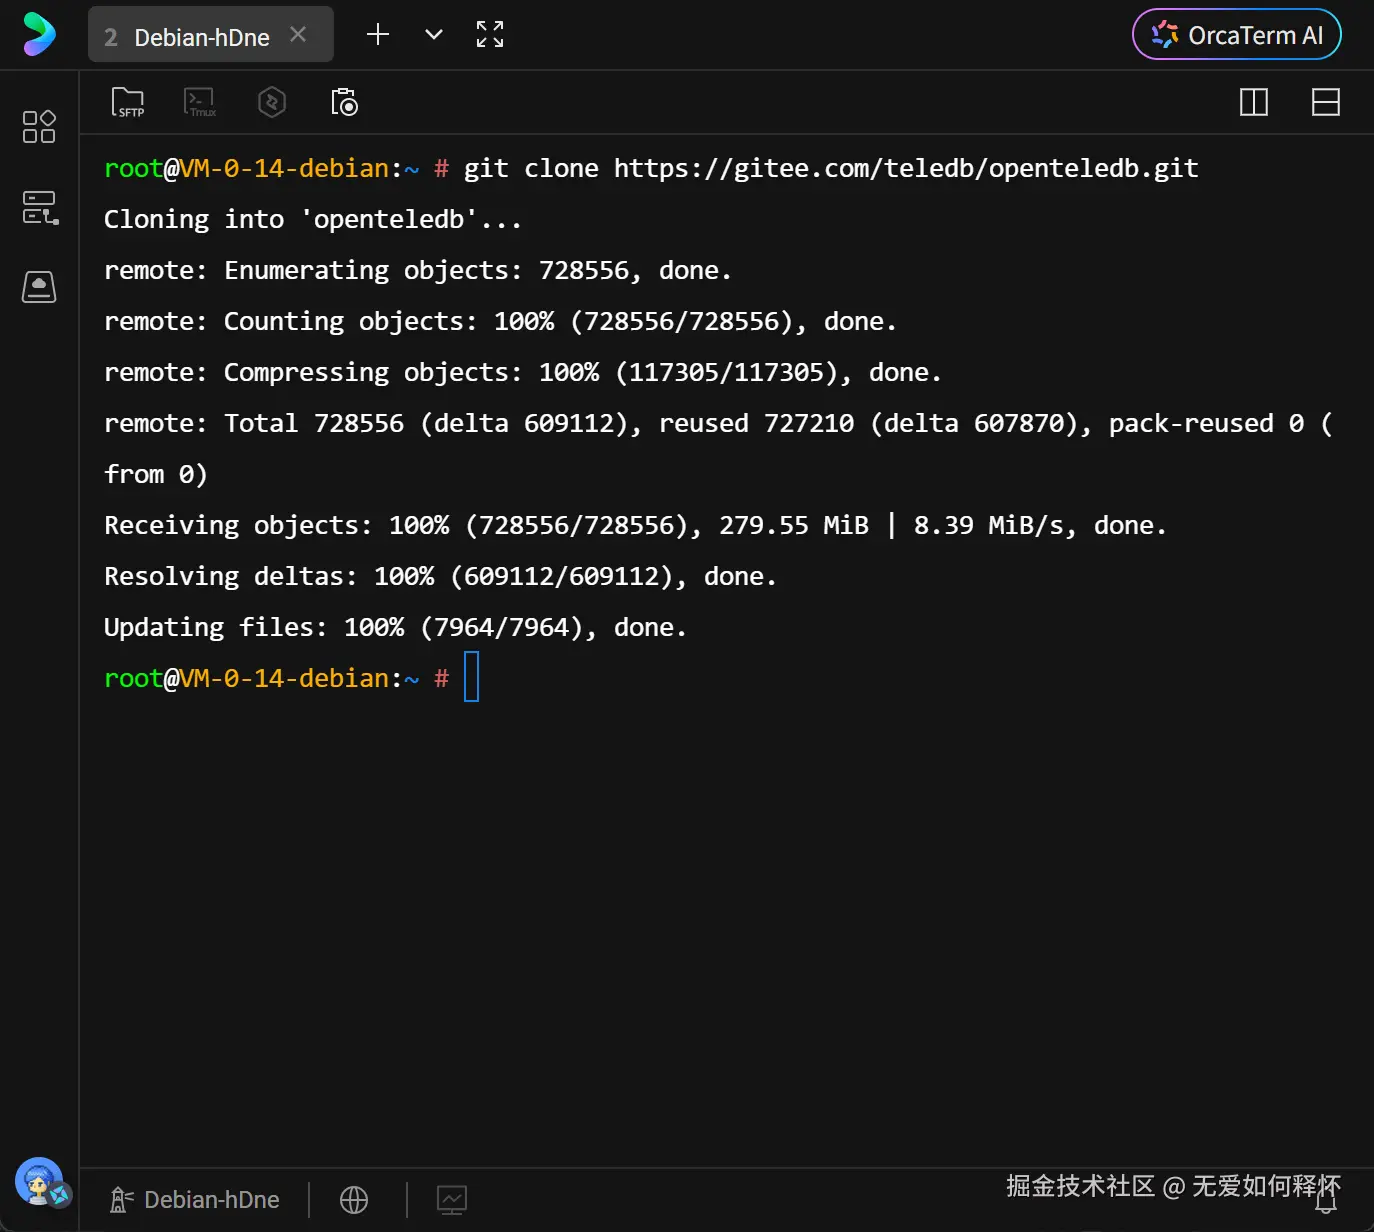Click the notification bell icon
This screenshot has width=1374, height=1232.
tap(1326, 1201)
